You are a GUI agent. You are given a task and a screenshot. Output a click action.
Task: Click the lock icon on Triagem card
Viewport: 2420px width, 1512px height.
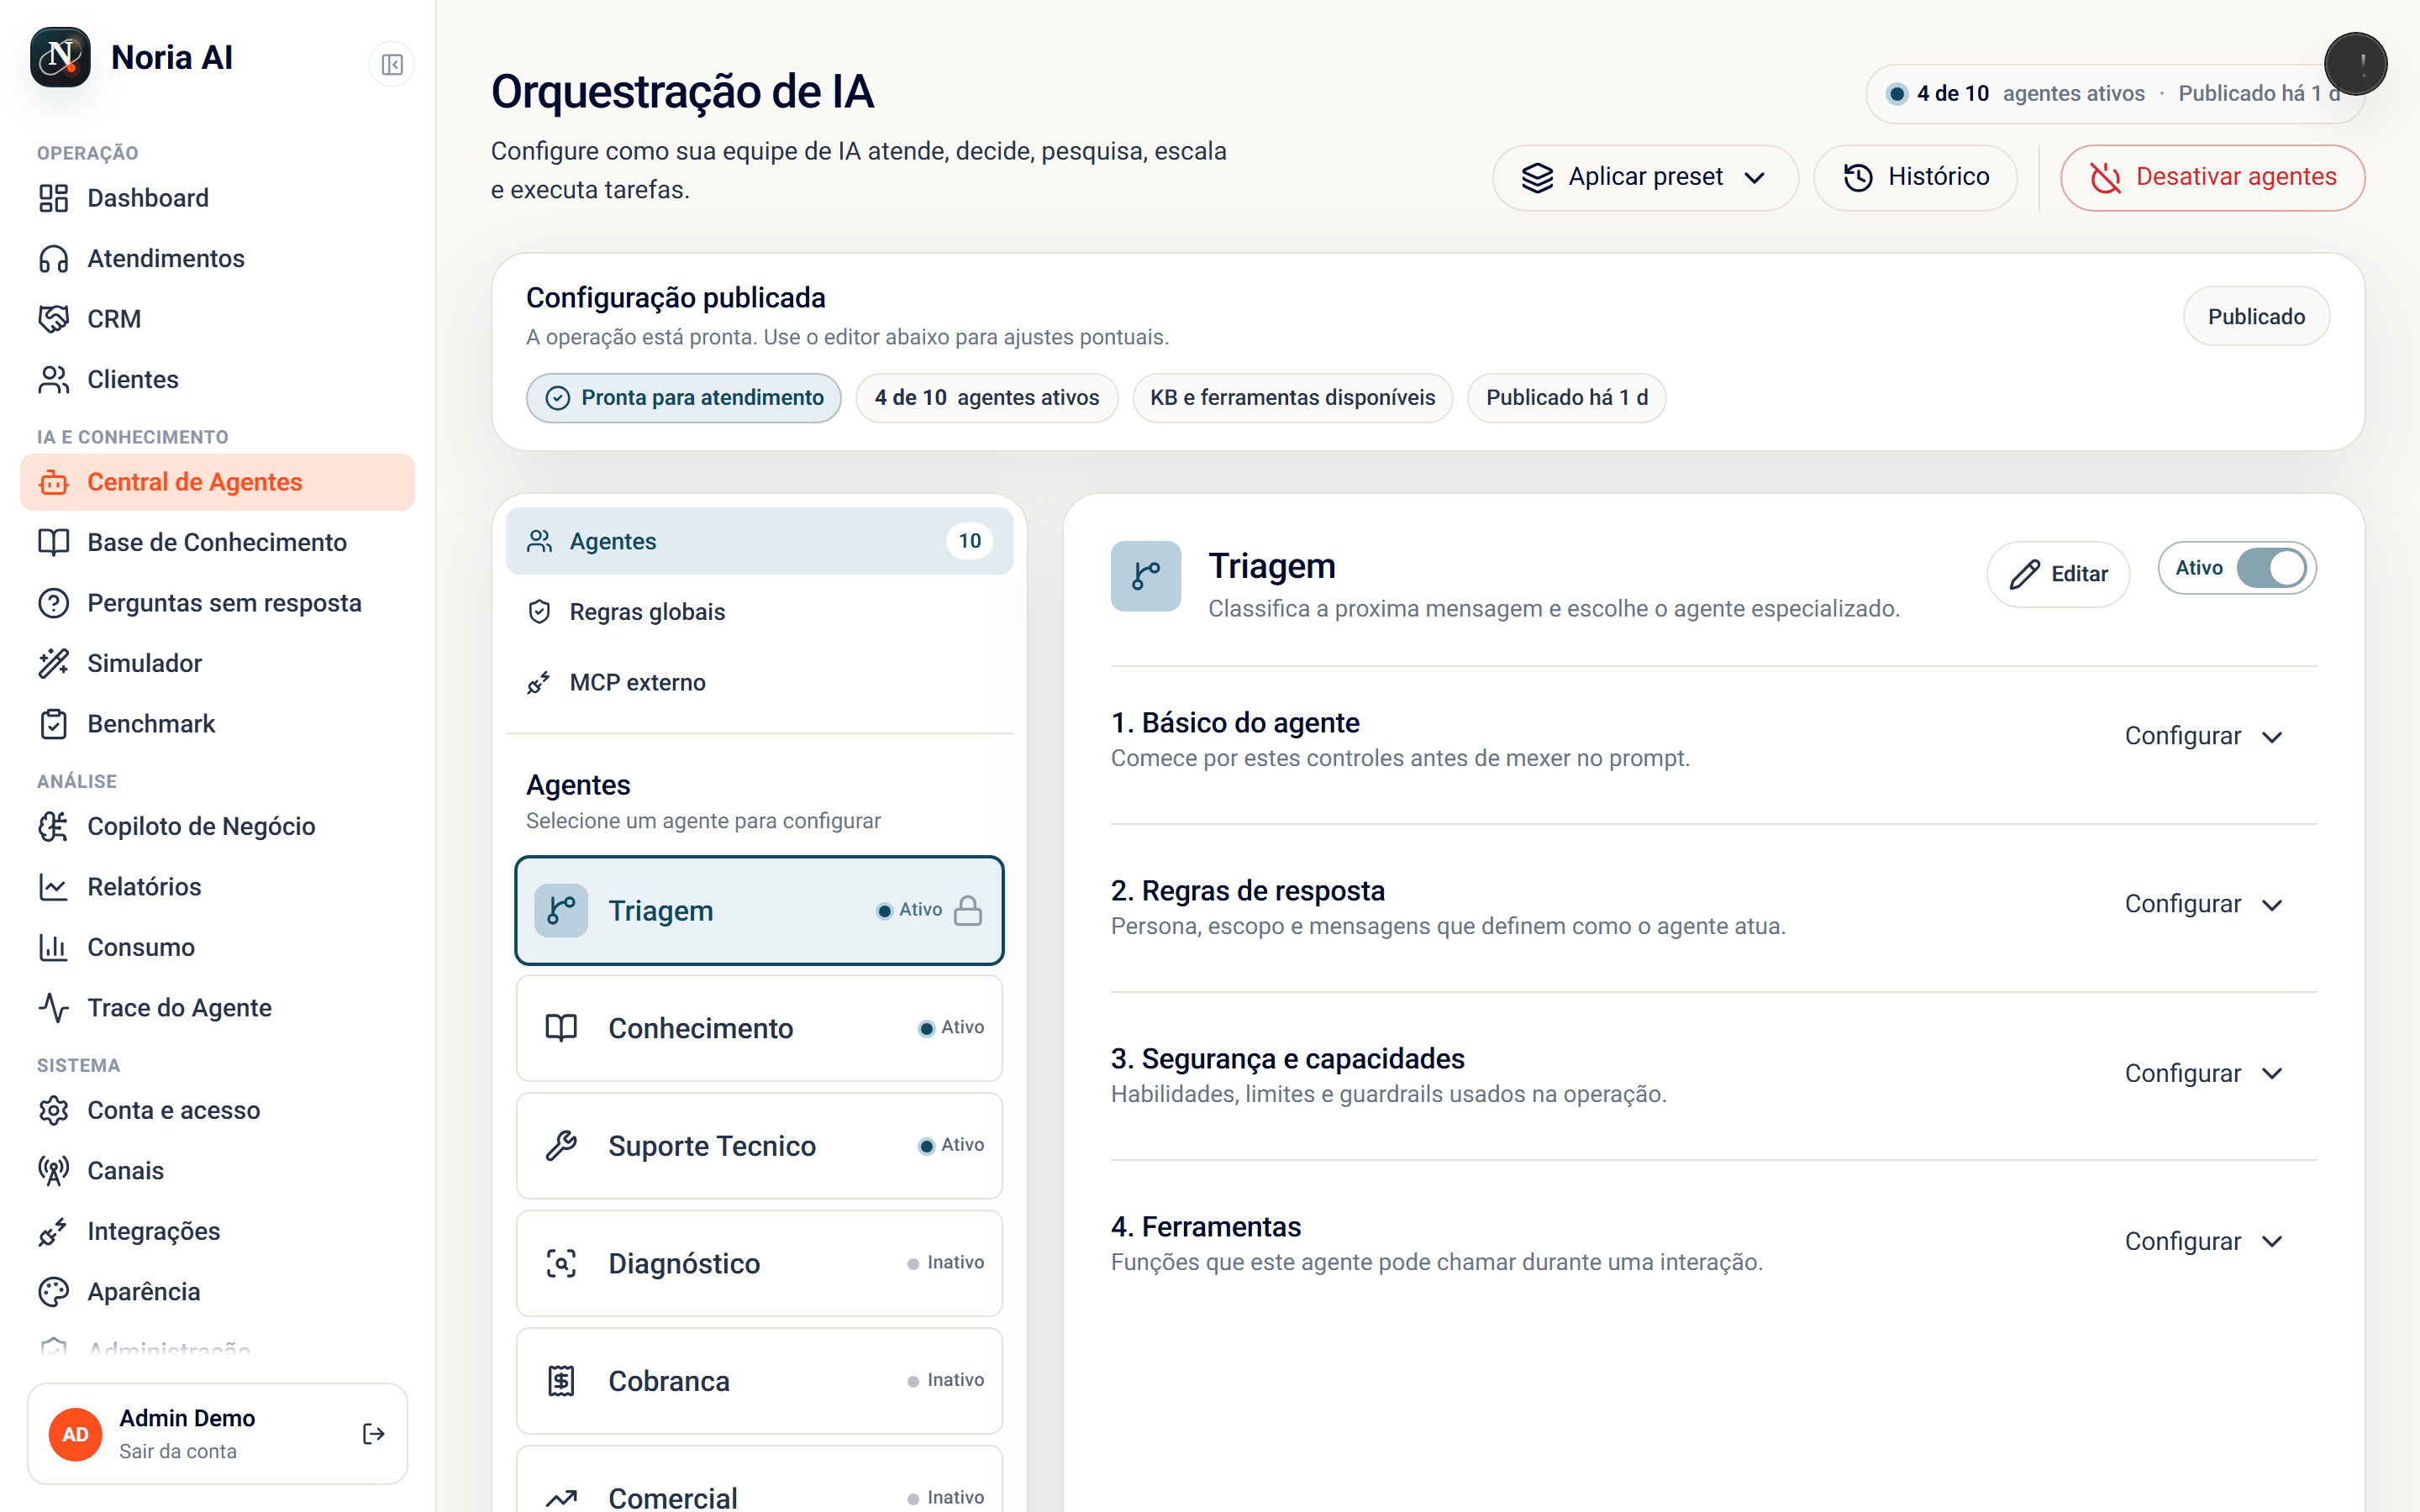click(968, 910)
